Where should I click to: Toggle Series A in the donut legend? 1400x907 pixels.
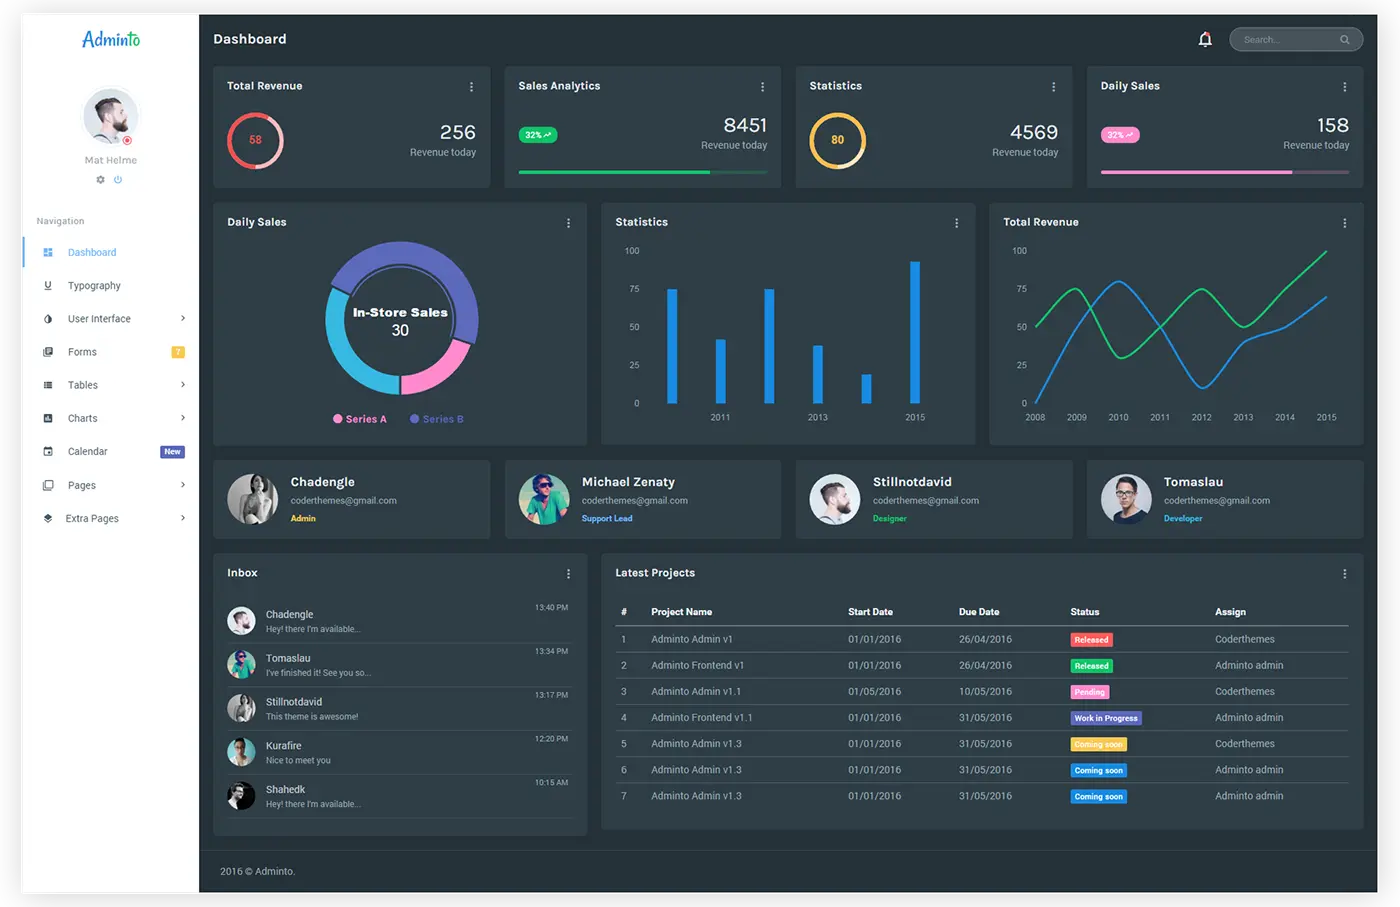point(360,419)
